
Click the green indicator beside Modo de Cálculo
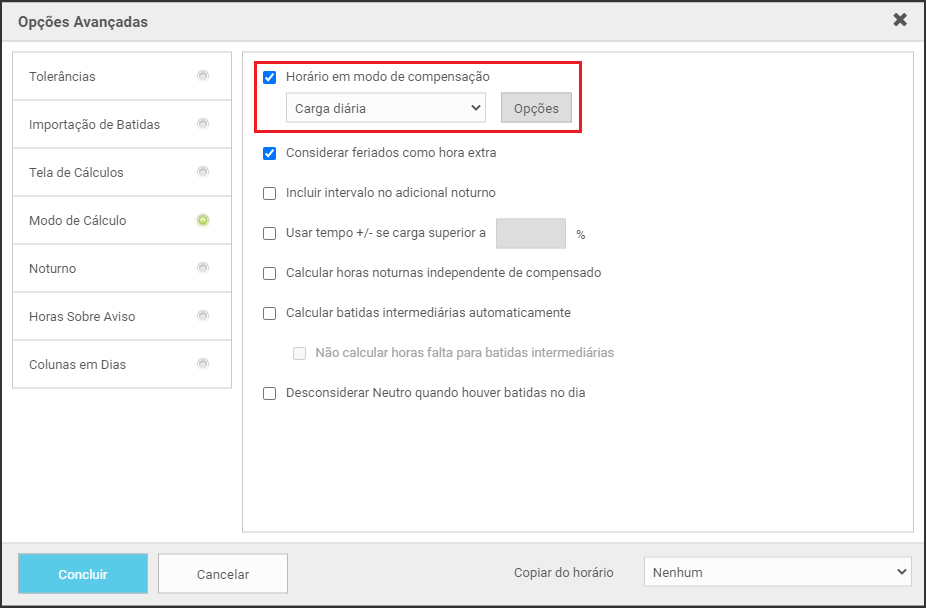203,220
